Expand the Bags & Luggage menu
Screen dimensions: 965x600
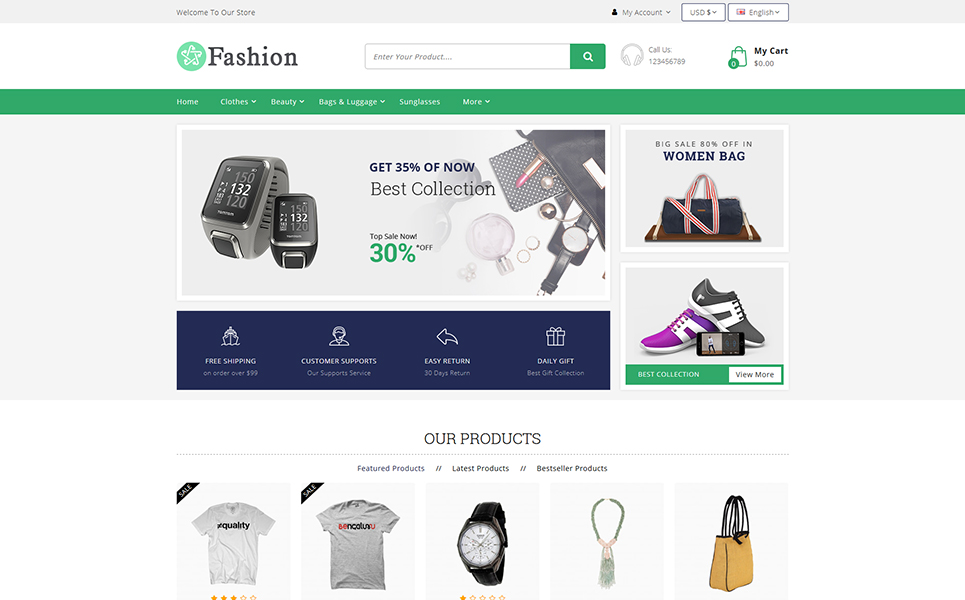[351, 102]
